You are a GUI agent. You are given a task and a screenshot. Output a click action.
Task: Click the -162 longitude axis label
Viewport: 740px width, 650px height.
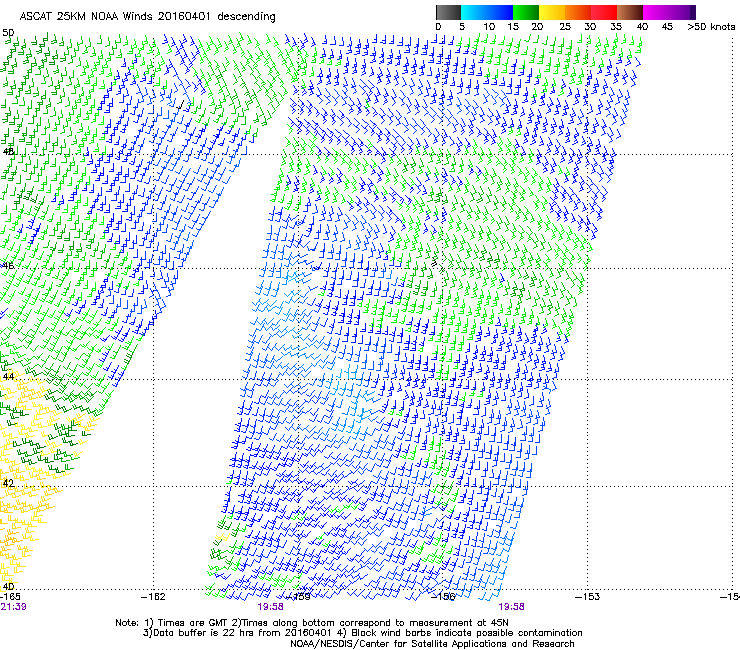pos(153,597)
